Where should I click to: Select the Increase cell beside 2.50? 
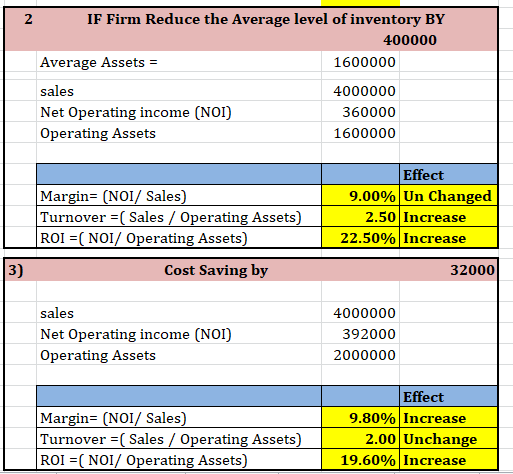448,217
